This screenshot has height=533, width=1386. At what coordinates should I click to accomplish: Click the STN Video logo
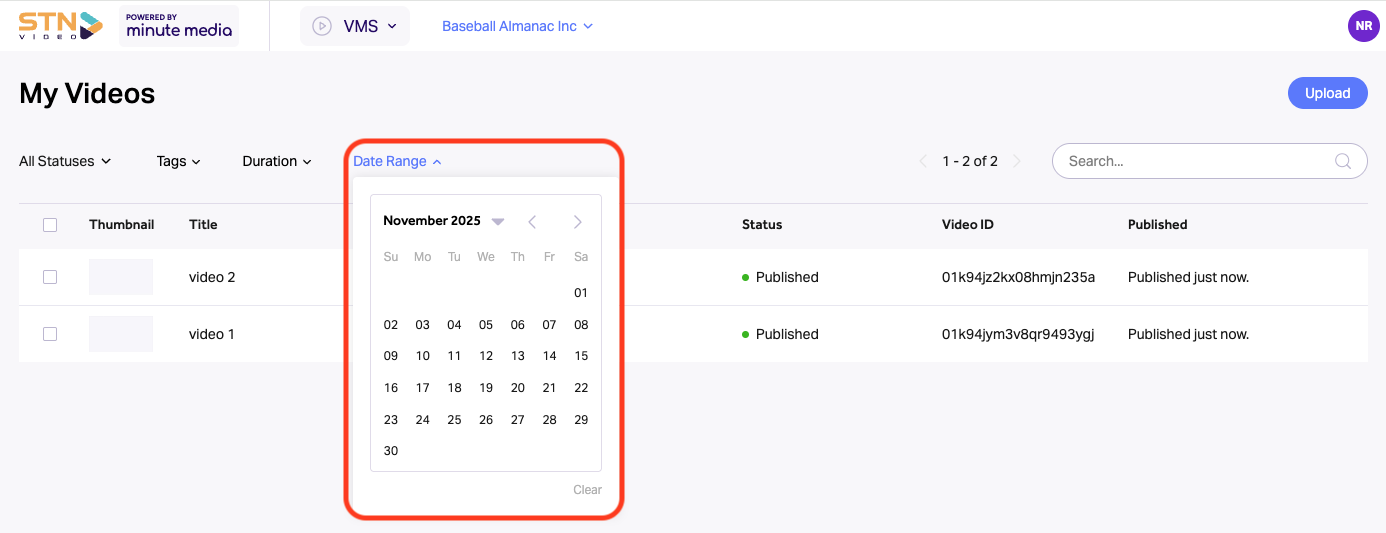(61, 25)
